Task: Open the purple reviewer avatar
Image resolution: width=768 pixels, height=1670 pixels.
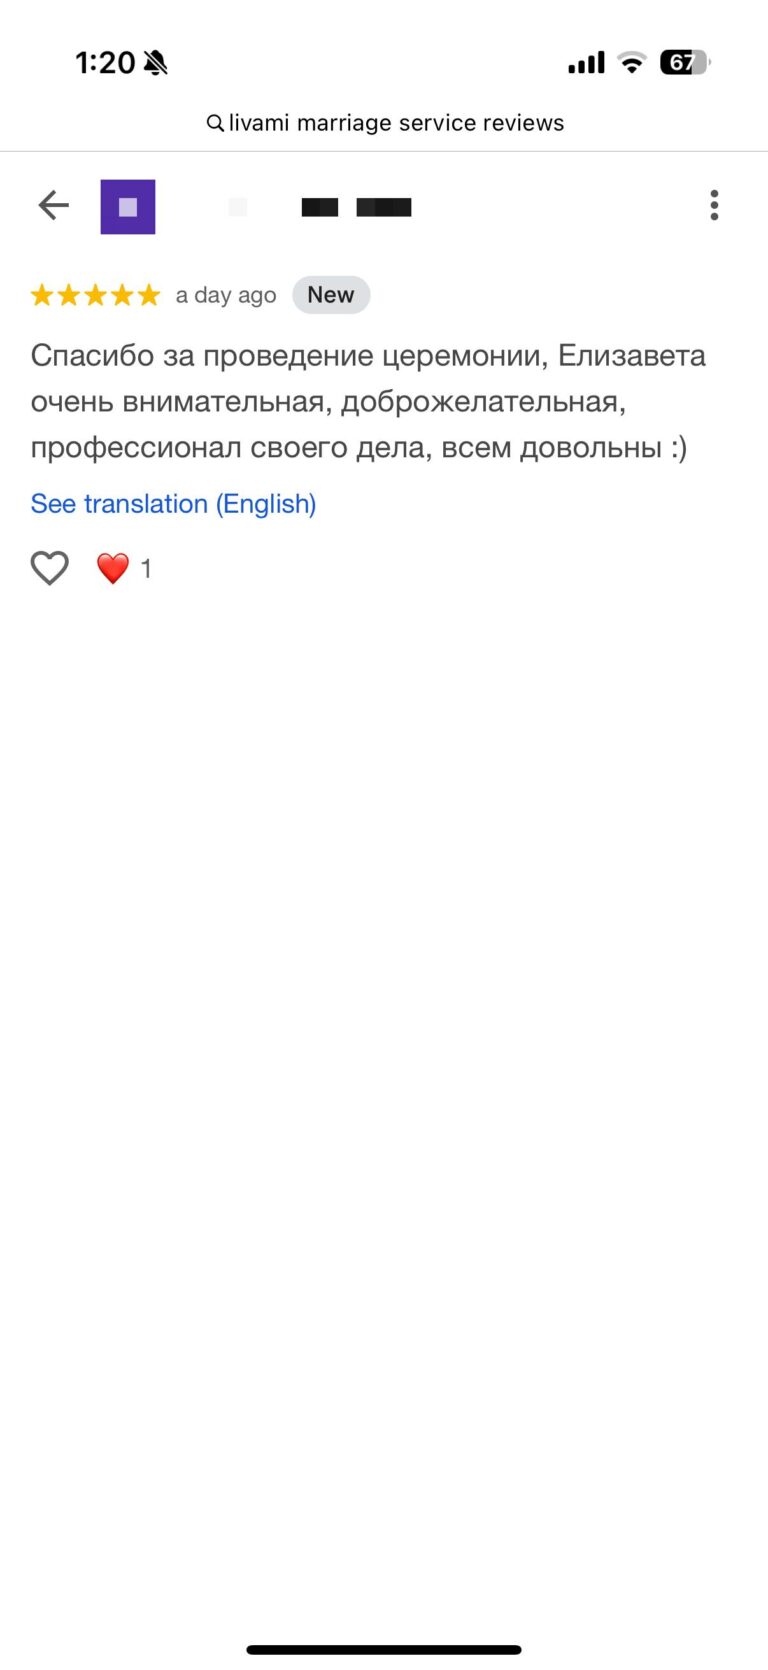Action: click(x=128, y=207)
